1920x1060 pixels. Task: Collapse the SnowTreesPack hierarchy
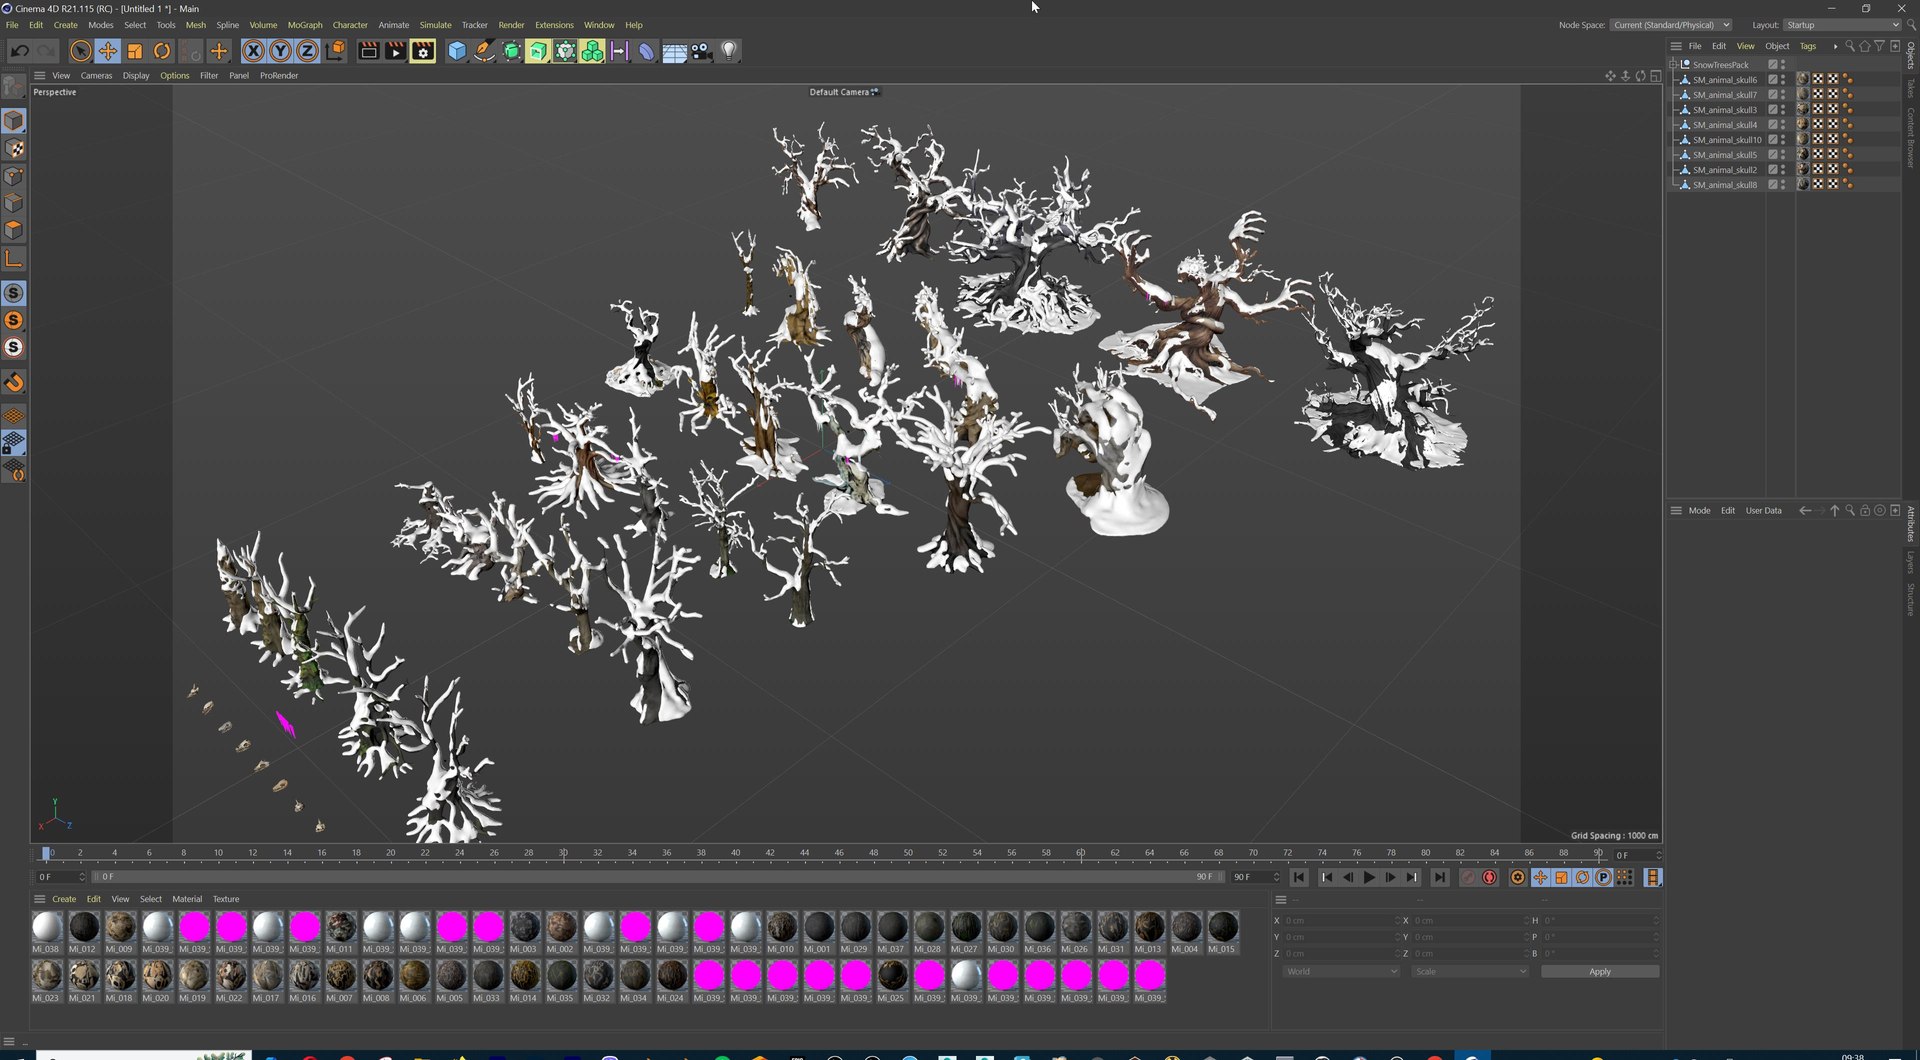[1672, 65]
